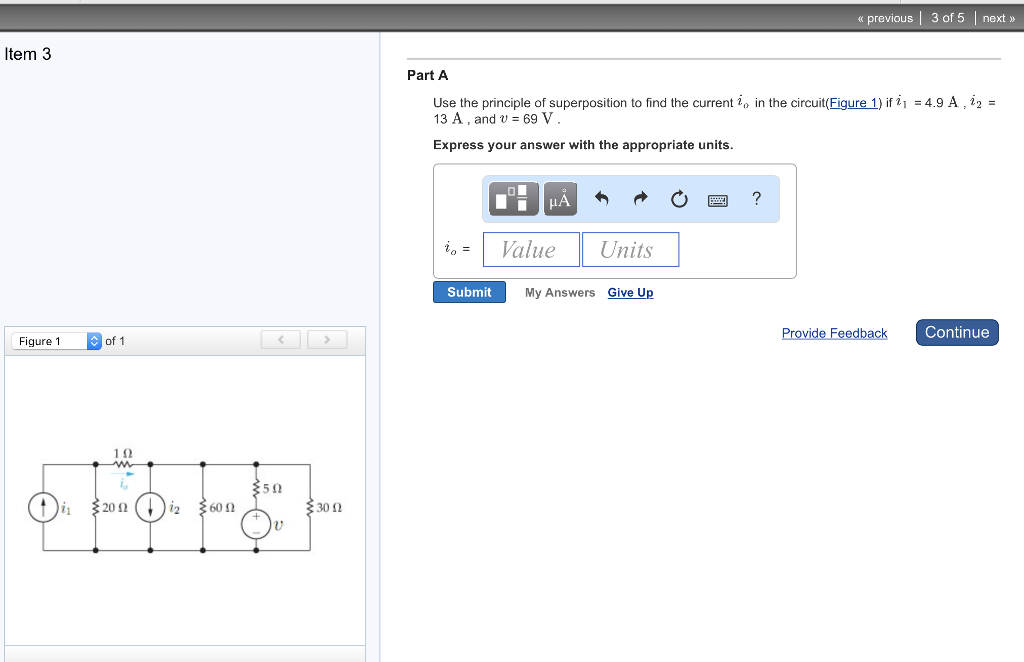Click the μÅ units insertion icon
Image resolution: width=1024 pixels, height=662 pixels.
(x=559, y=198)
